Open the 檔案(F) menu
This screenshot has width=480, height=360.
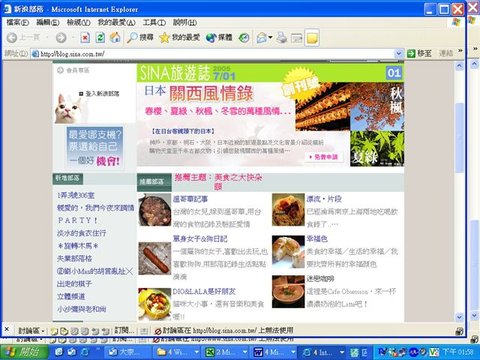coord(17,23)
